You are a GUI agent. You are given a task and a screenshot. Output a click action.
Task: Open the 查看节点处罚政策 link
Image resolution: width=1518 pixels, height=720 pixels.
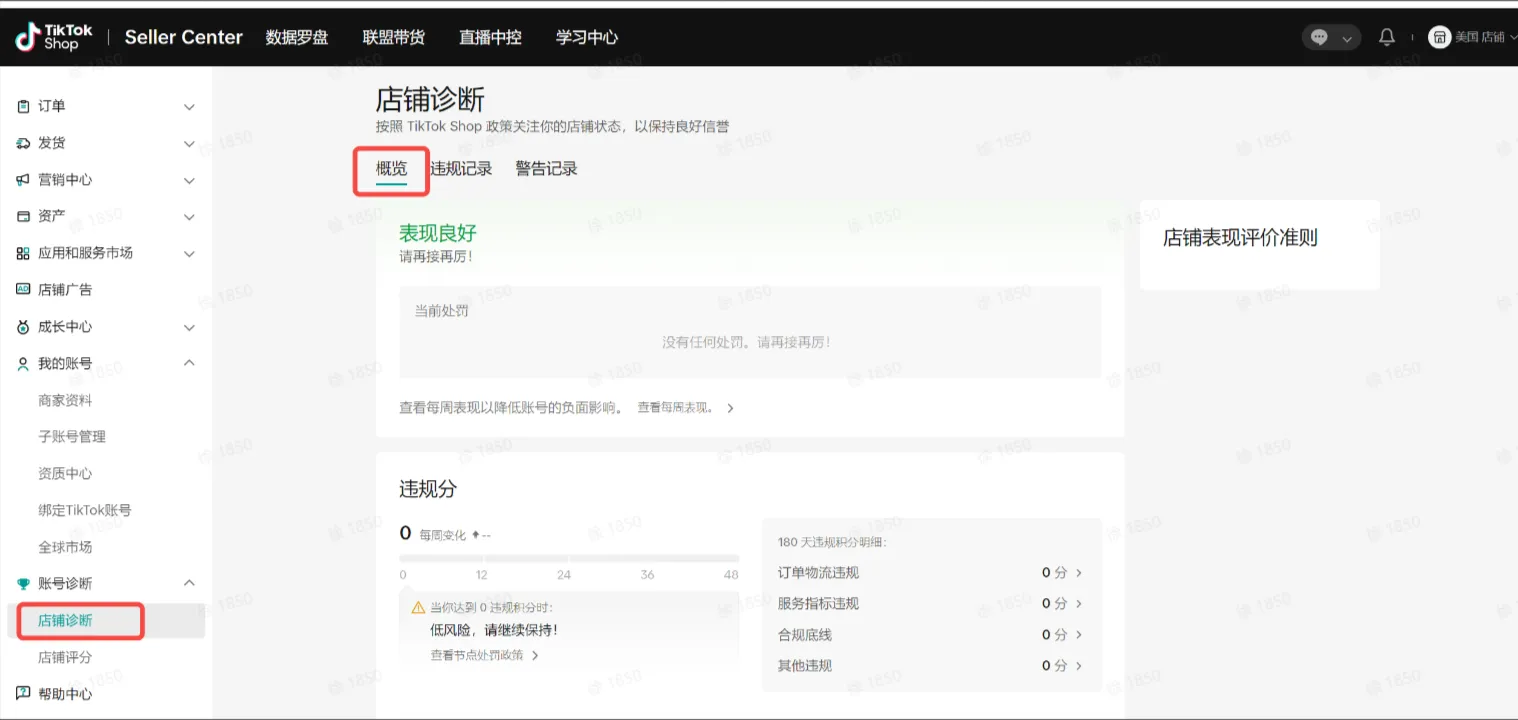[485, 655]
